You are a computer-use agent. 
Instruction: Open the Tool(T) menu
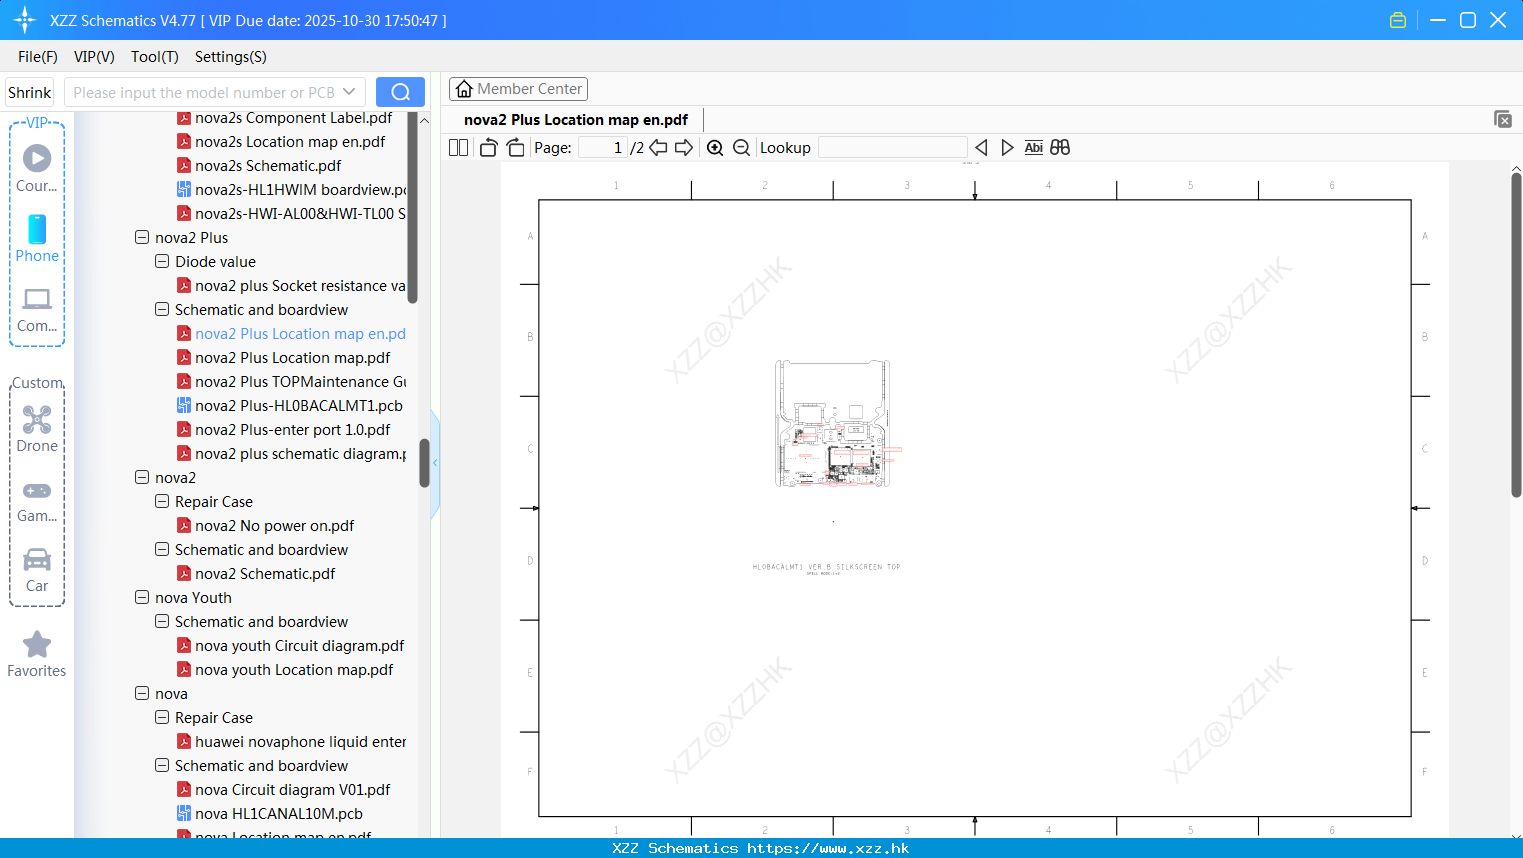coord(155,57)
